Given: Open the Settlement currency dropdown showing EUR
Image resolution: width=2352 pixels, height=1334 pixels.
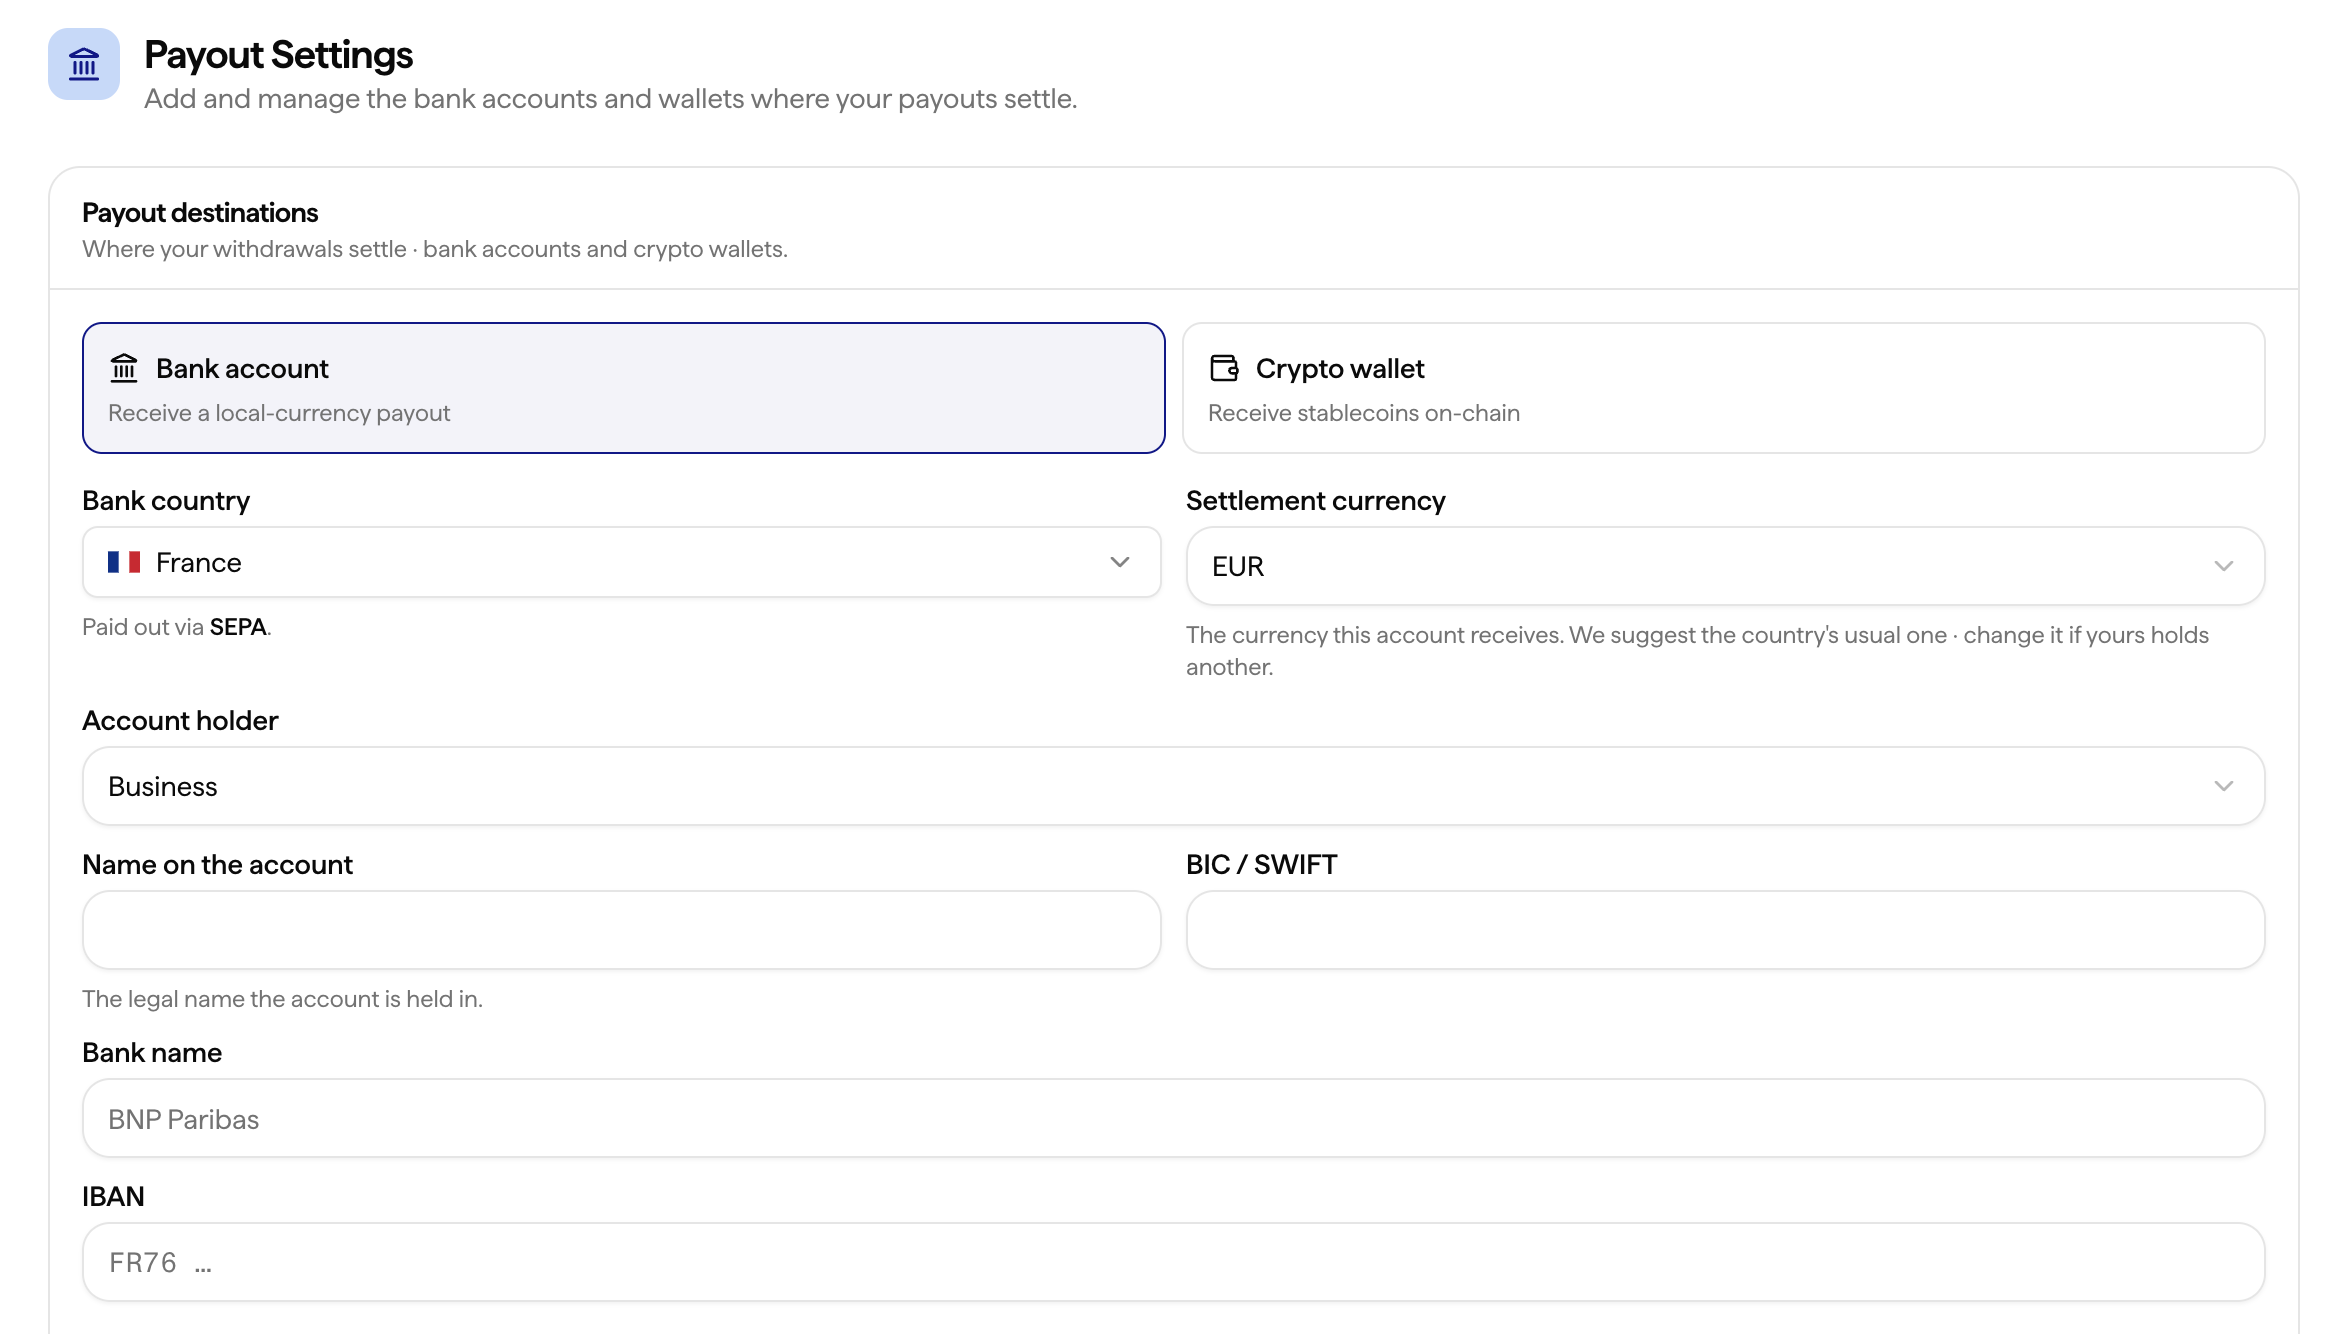Looking at the screenshot, I should coord(1725,566).
